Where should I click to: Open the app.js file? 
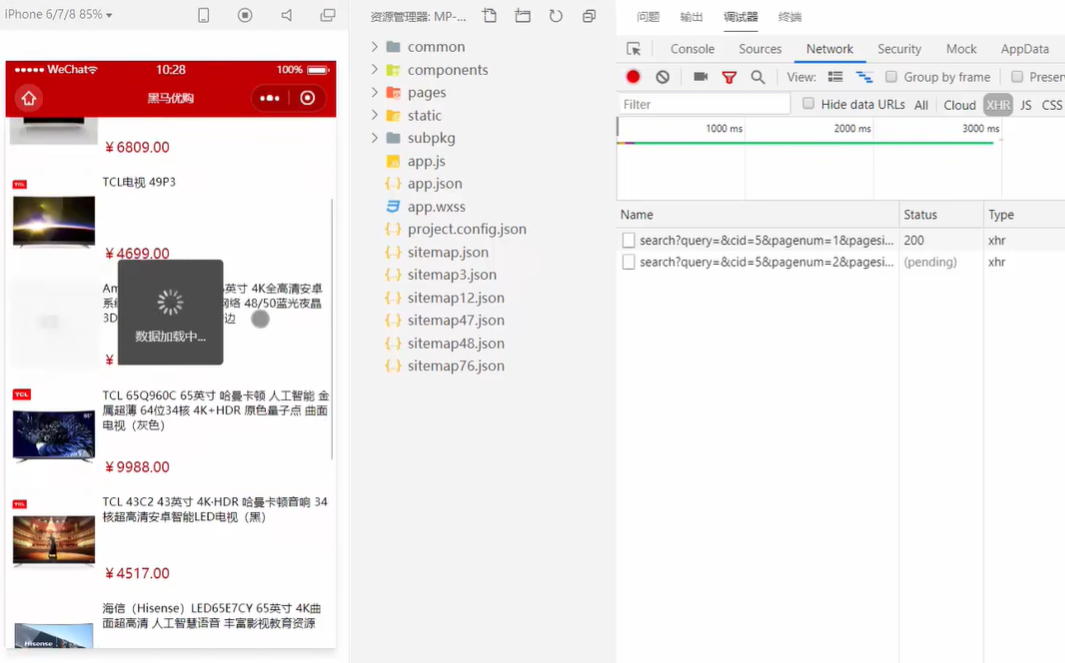[426, 161]
